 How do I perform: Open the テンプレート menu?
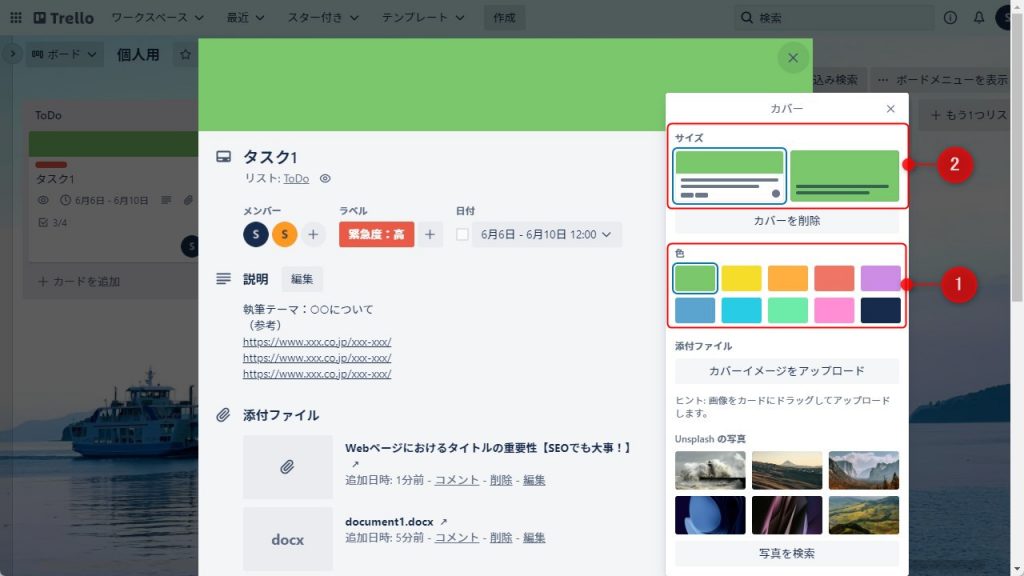tap(423, 18)
